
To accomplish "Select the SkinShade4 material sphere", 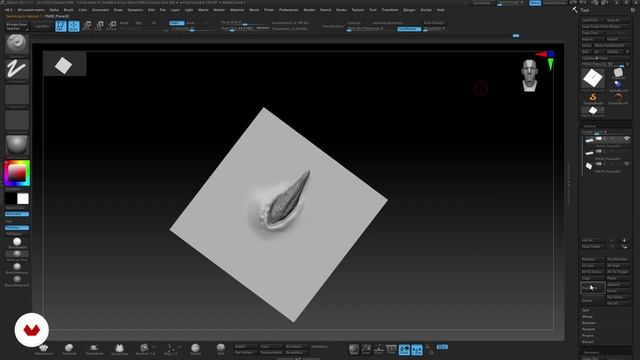I will pyautogui.click(x=17, y=242).
